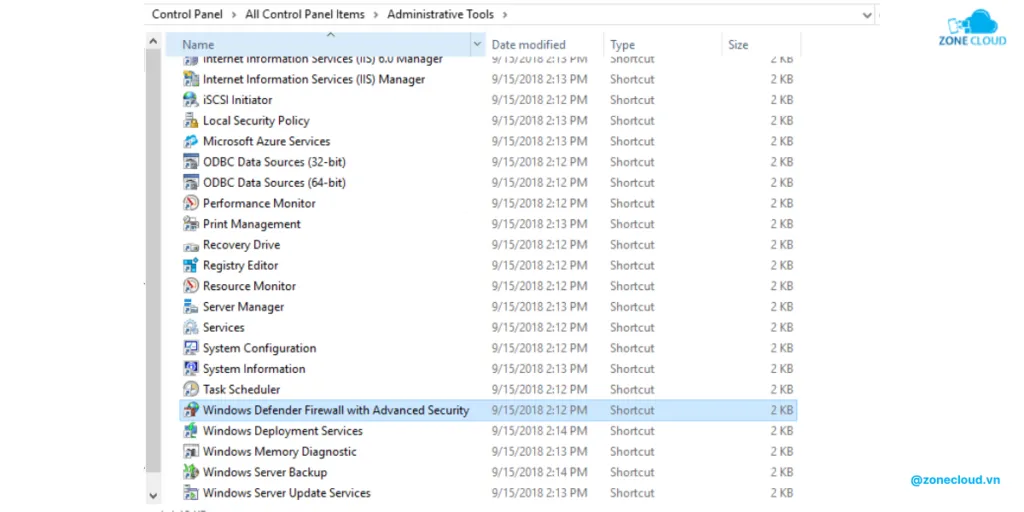Screen dimensions: 1024x512
Task: Select the Windows Server Backup file name
Action: click(264, 472)
